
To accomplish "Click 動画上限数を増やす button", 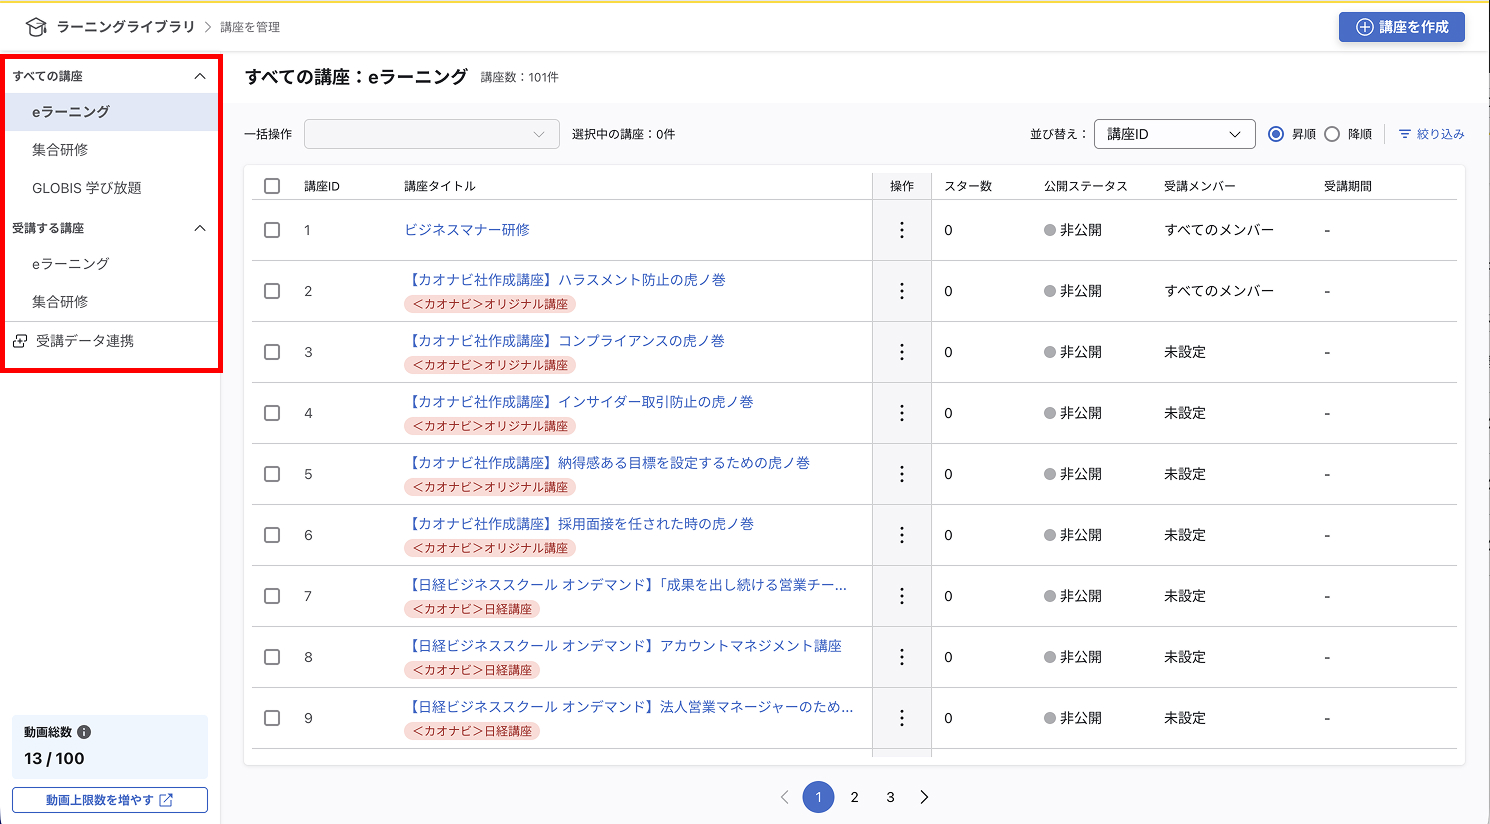I will [110, 800].
